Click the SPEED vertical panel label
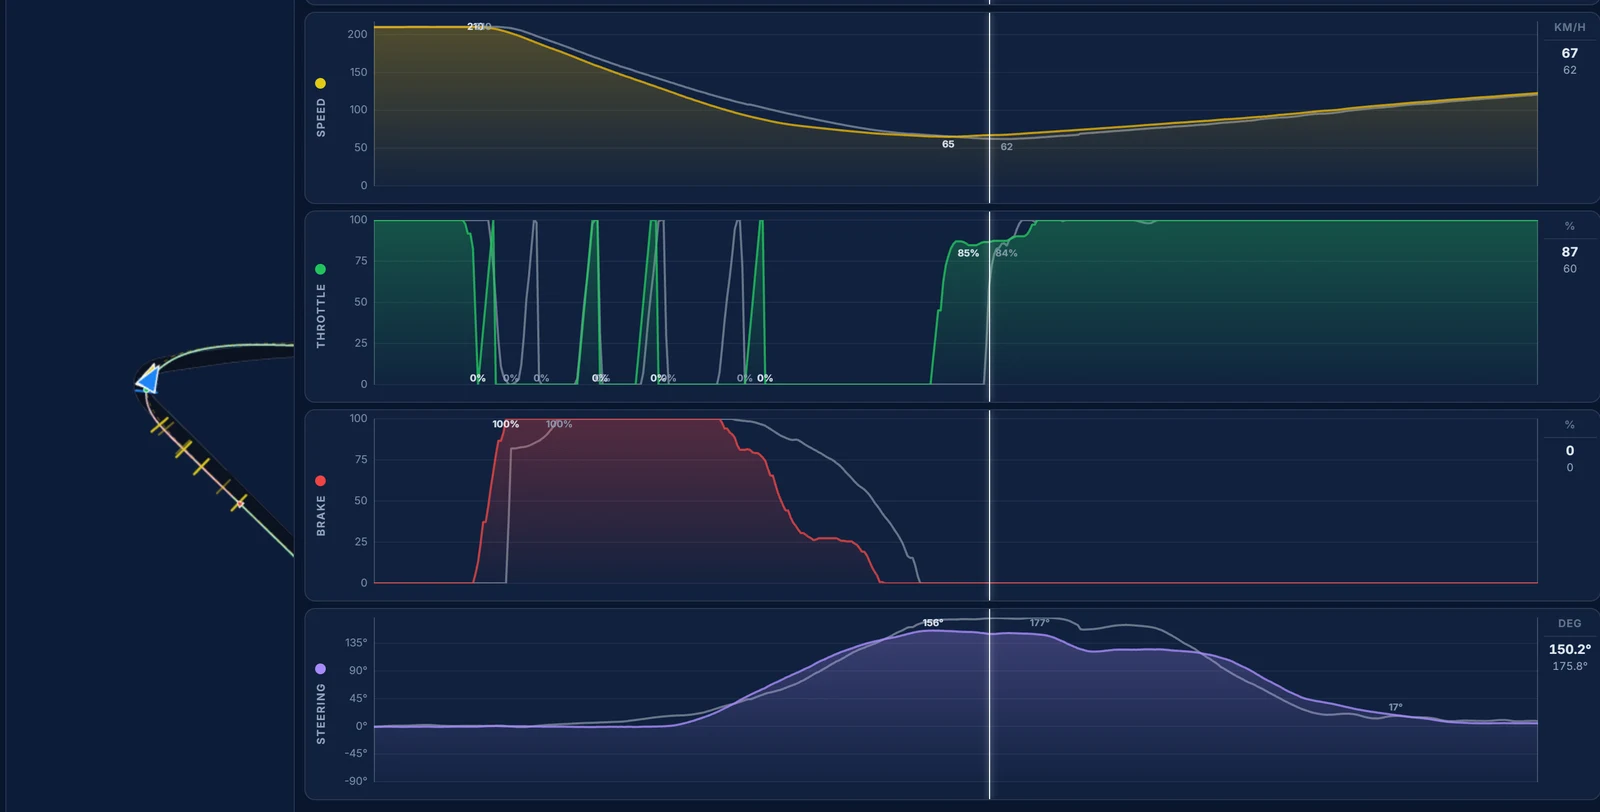The width and height of the screenshot is (1600, 812). tap(321, 117)
